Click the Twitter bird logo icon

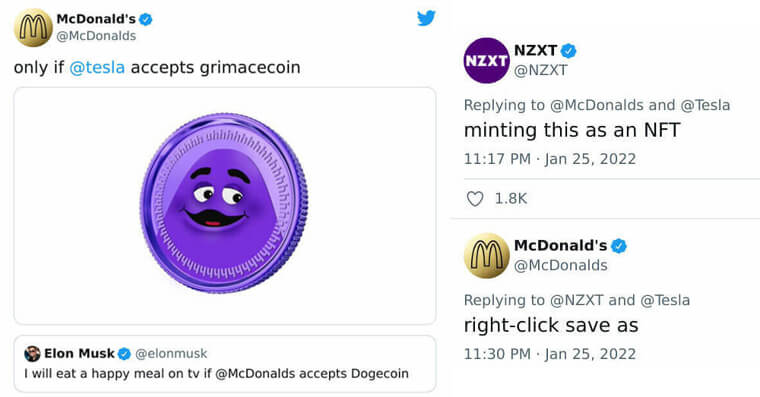pyautogui.click(x=426, y=18)
